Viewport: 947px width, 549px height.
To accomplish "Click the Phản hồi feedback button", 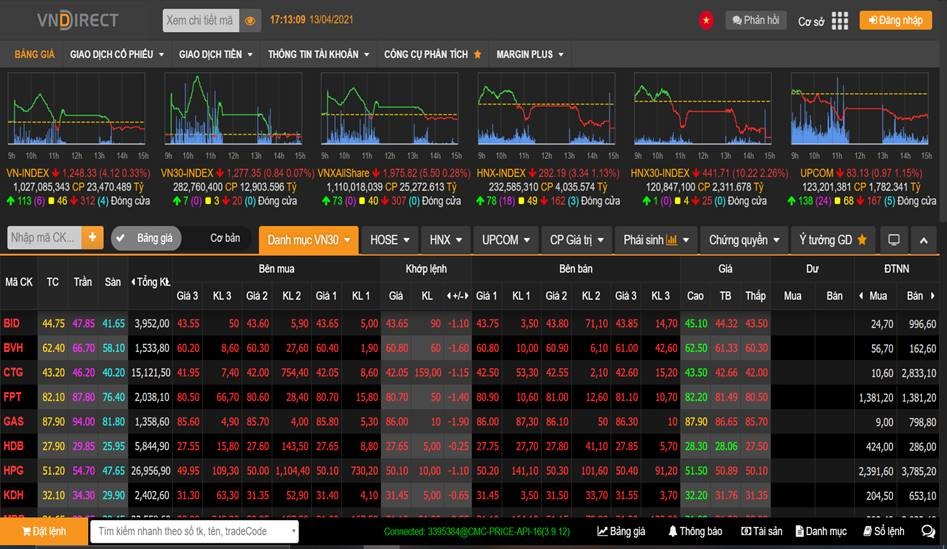I will [756, 21].
